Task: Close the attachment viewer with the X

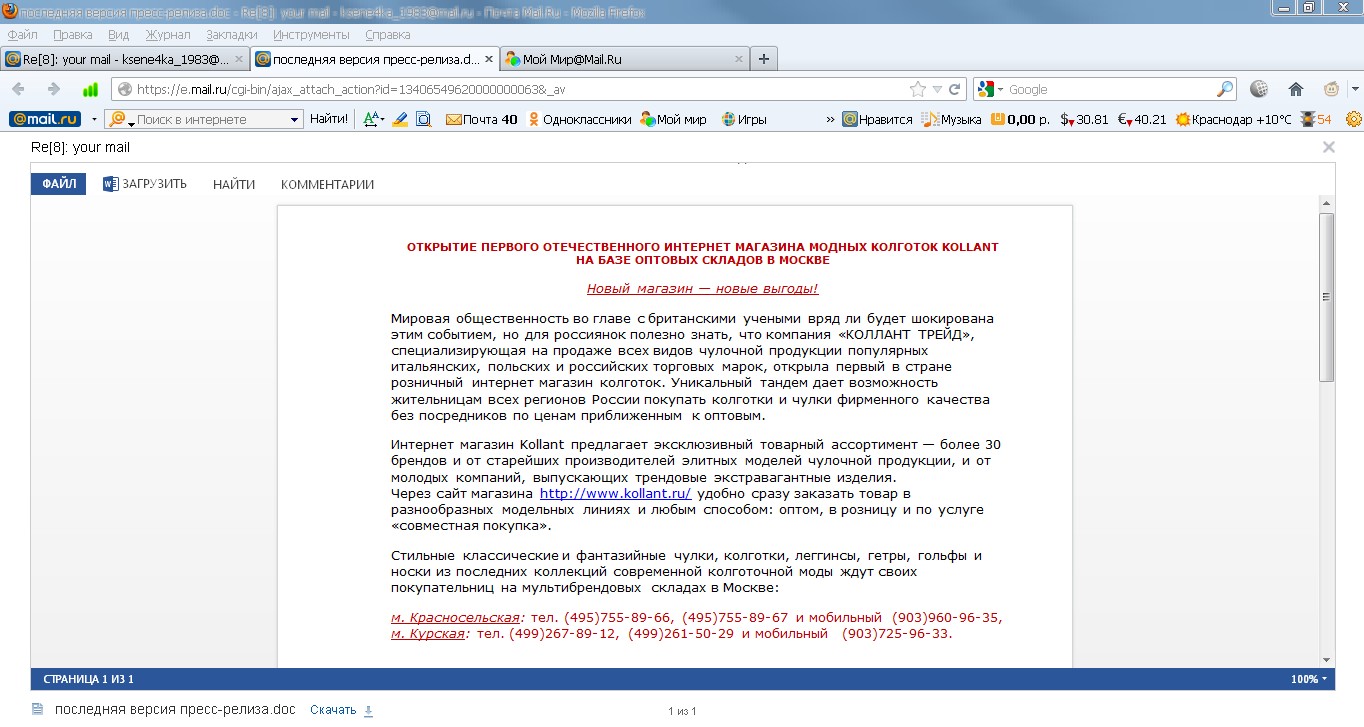Action: click(x=1328, y=147)
